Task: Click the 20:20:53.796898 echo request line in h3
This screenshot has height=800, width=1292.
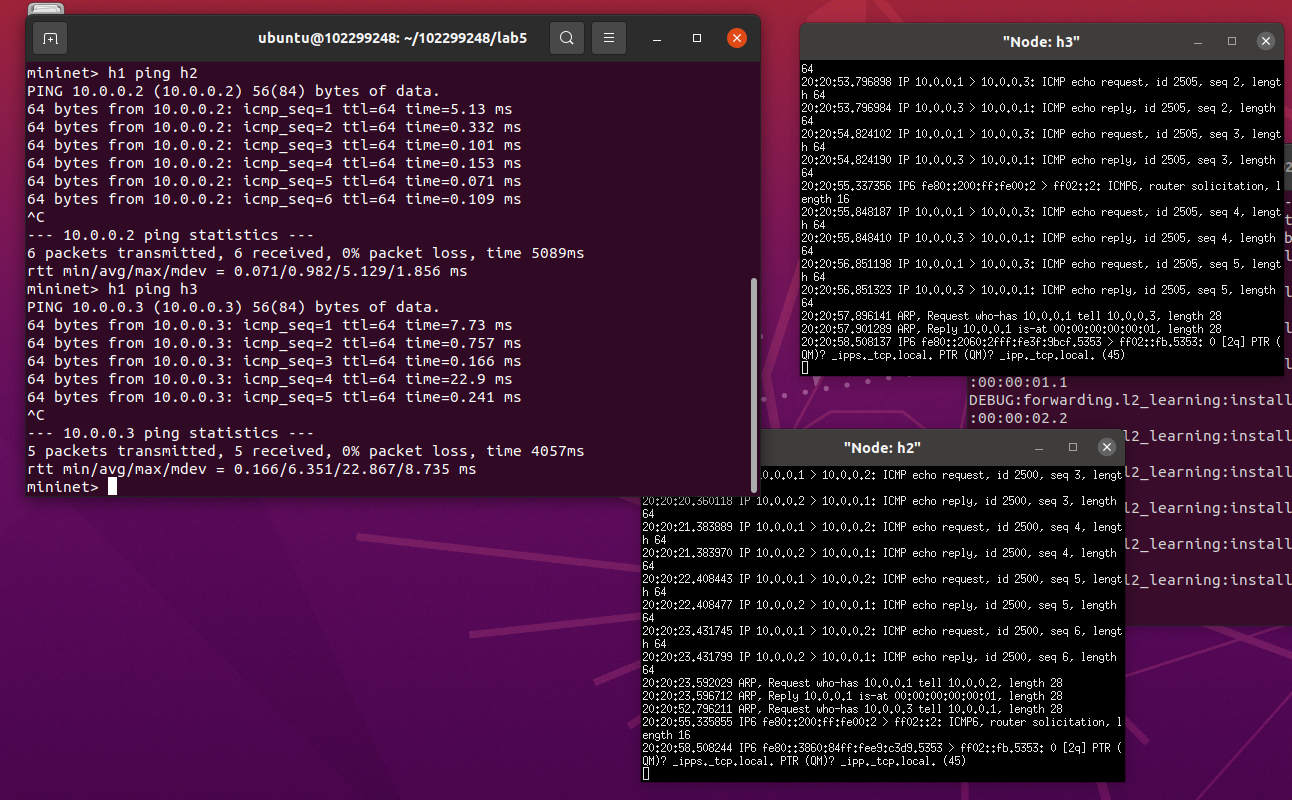Action: pyautogui.click(x=1041, y=88)
